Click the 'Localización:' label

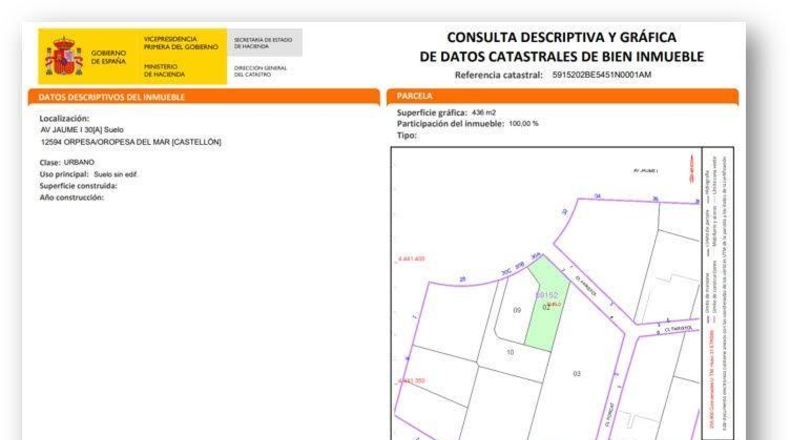tap(64, 118)
